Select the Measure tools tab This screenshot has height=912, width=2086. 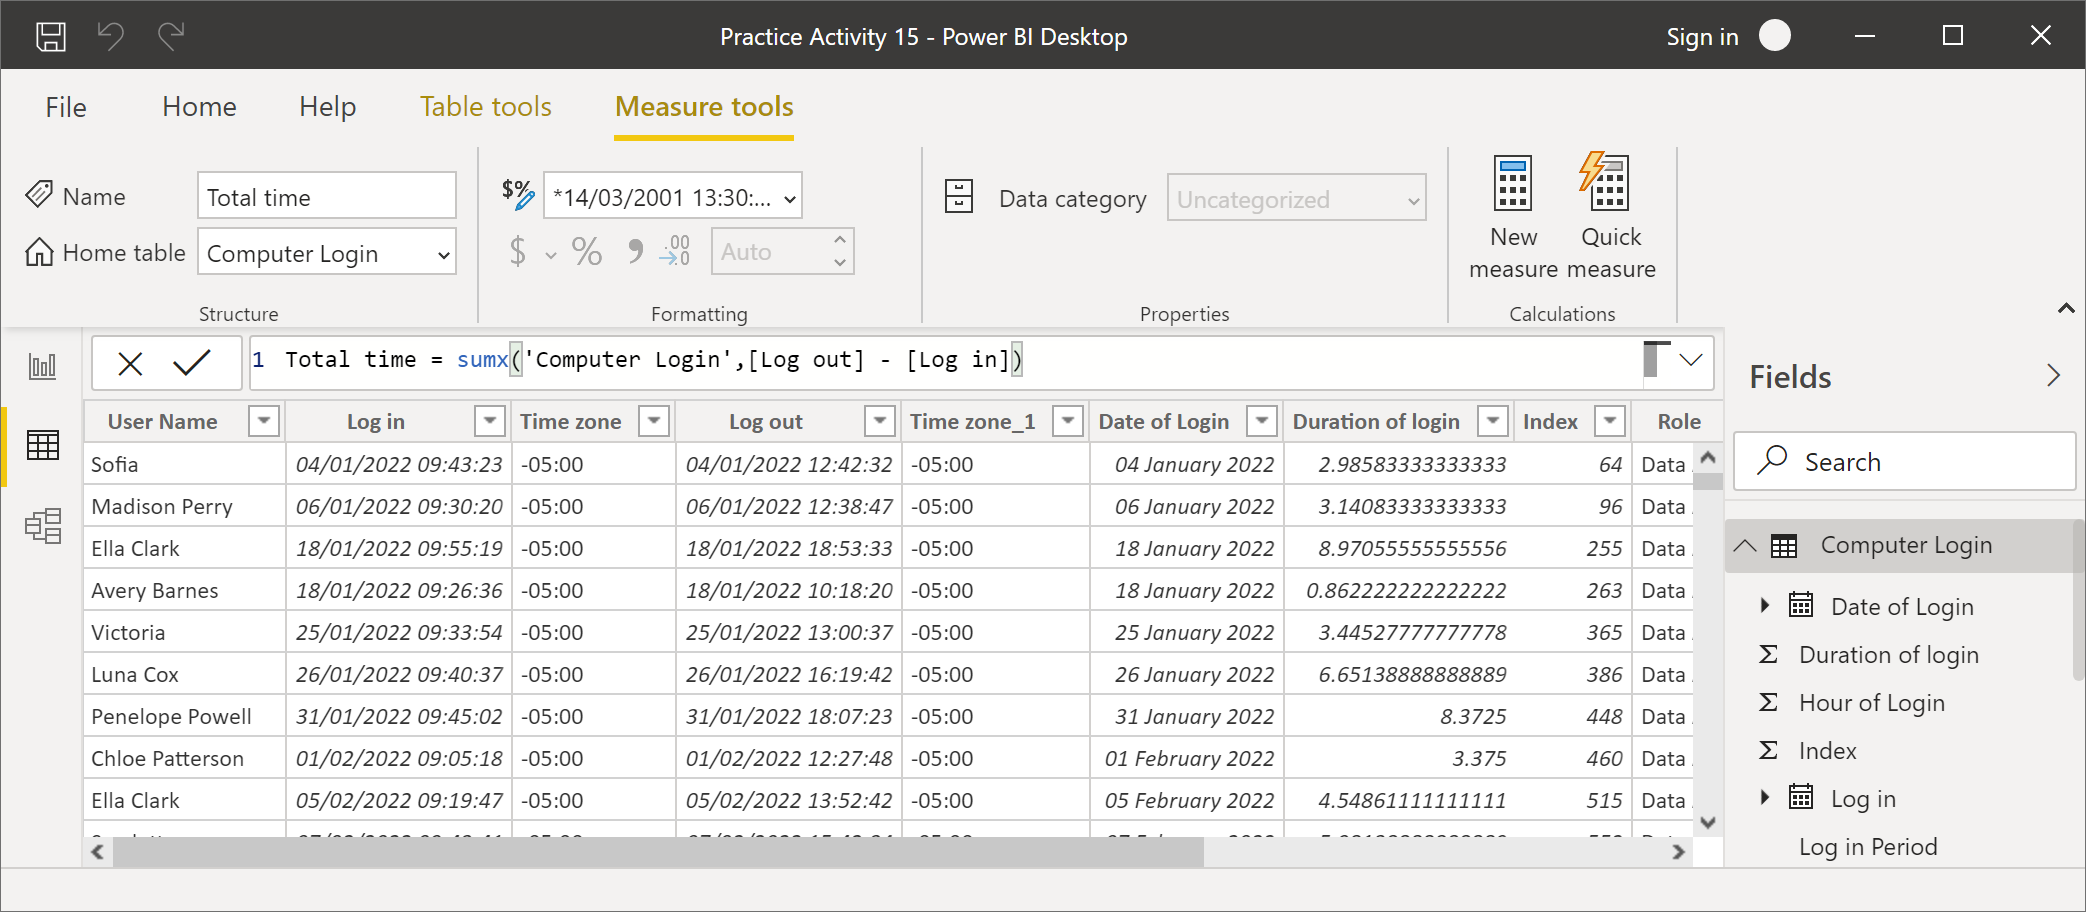(x=704, y=106)
